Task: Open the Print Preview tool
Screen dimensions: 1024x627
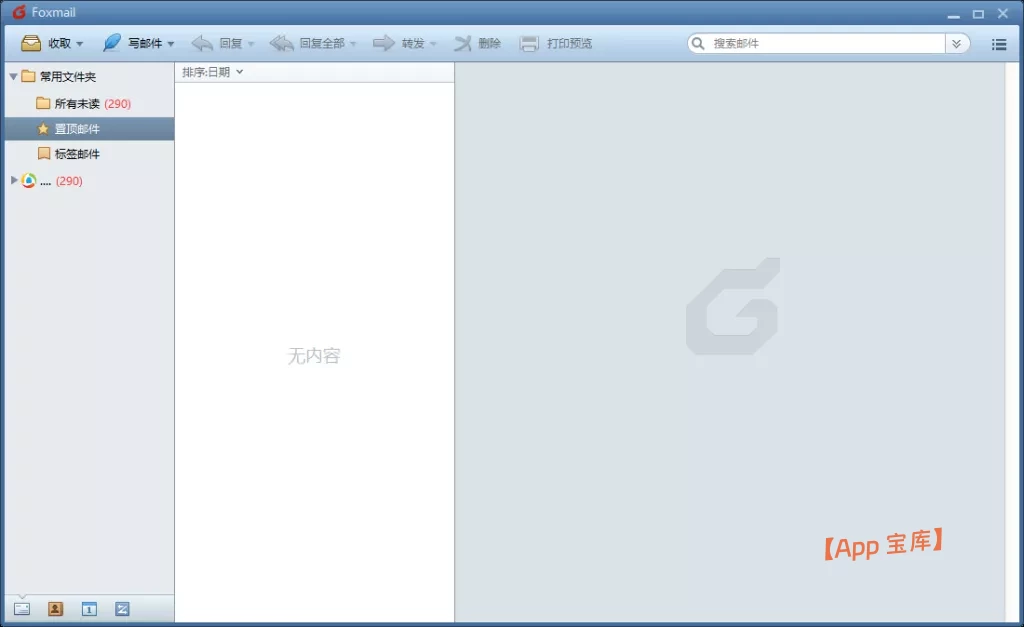Action: coord(556,43)
